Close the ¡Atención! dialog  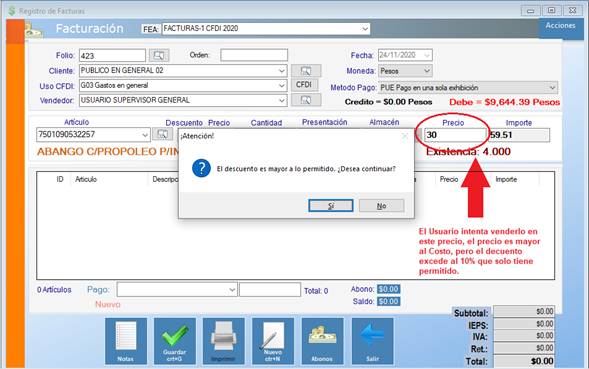[405, 136]
